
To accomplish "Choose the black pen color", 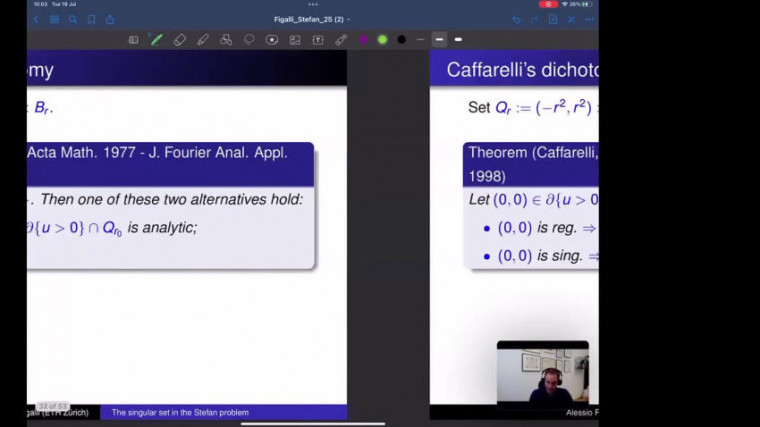I will point(401,40).
